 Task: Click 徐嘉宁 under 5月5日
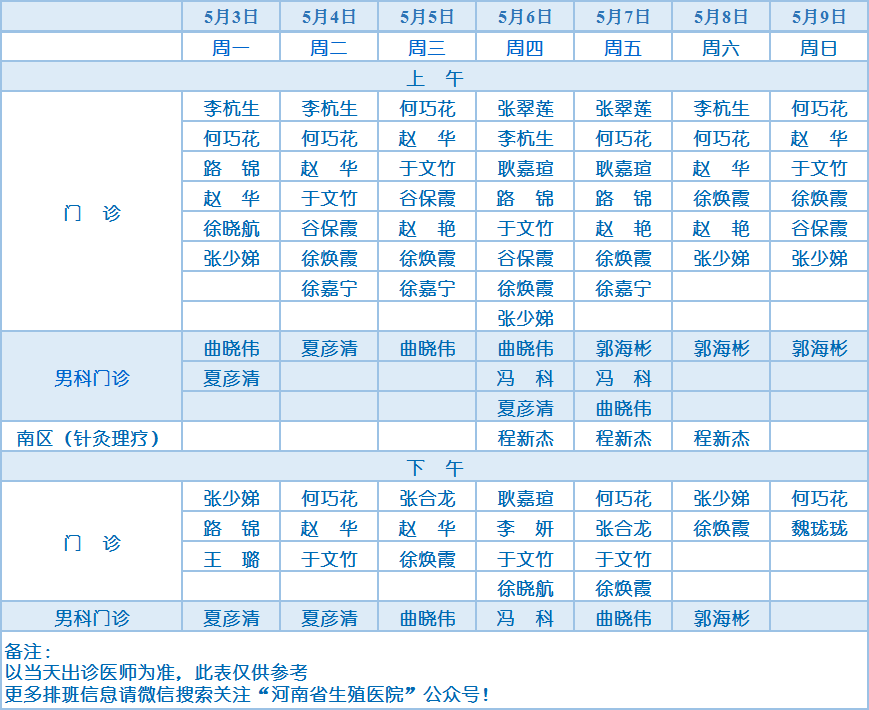pyautogui.click(x=427, y=288)
